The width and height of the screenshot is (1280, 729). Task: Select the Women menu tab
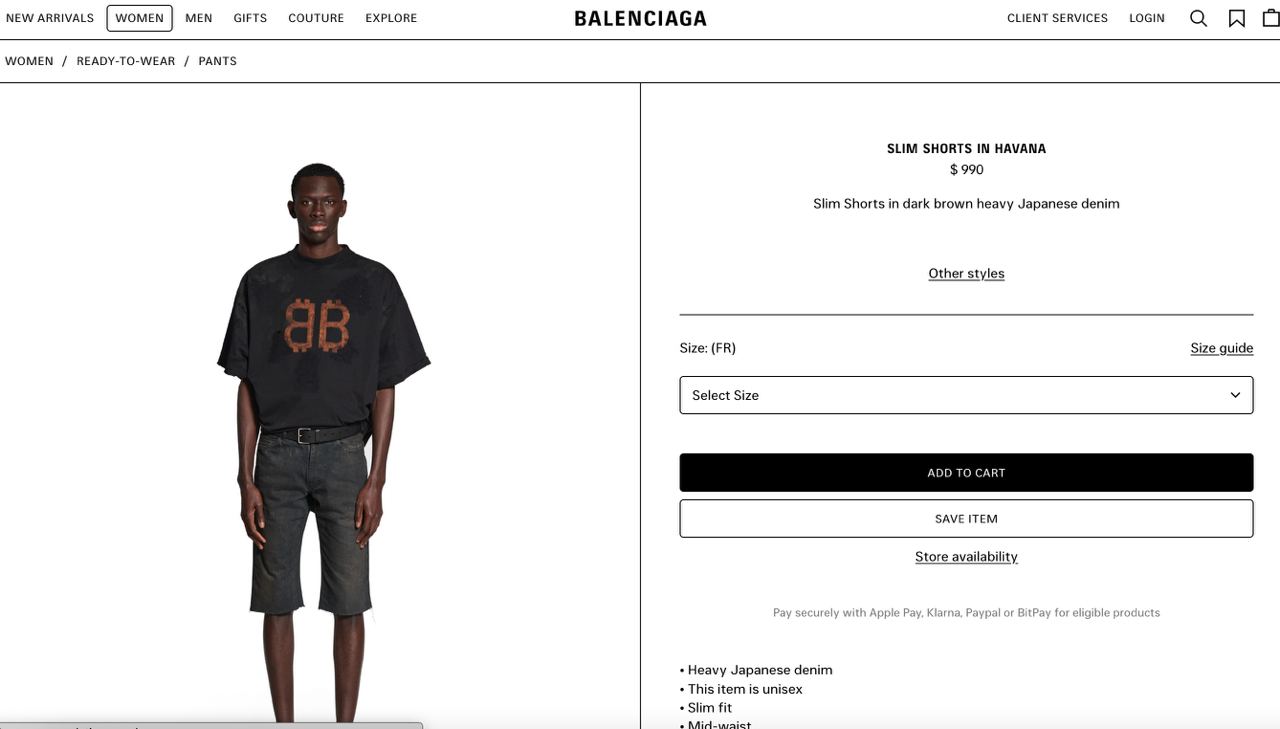139,18
